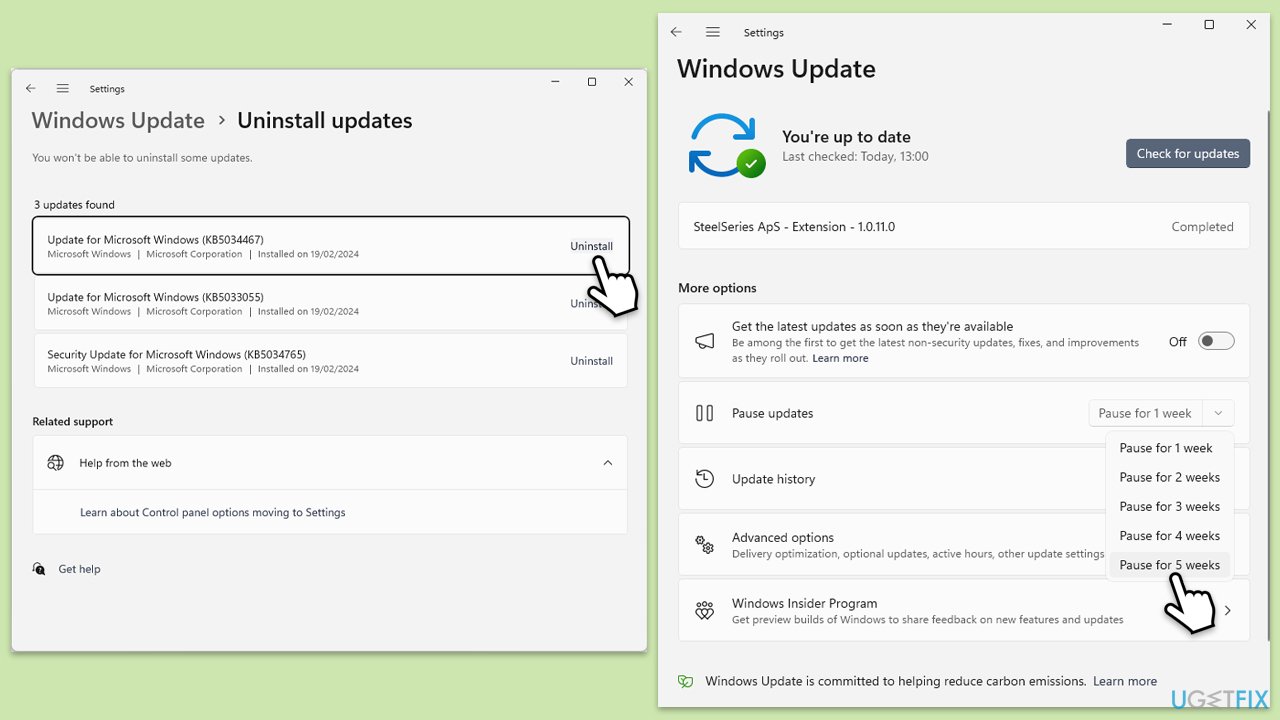Click the Windows Update sync status icon
1280x720 pixels.
[726, 146]
